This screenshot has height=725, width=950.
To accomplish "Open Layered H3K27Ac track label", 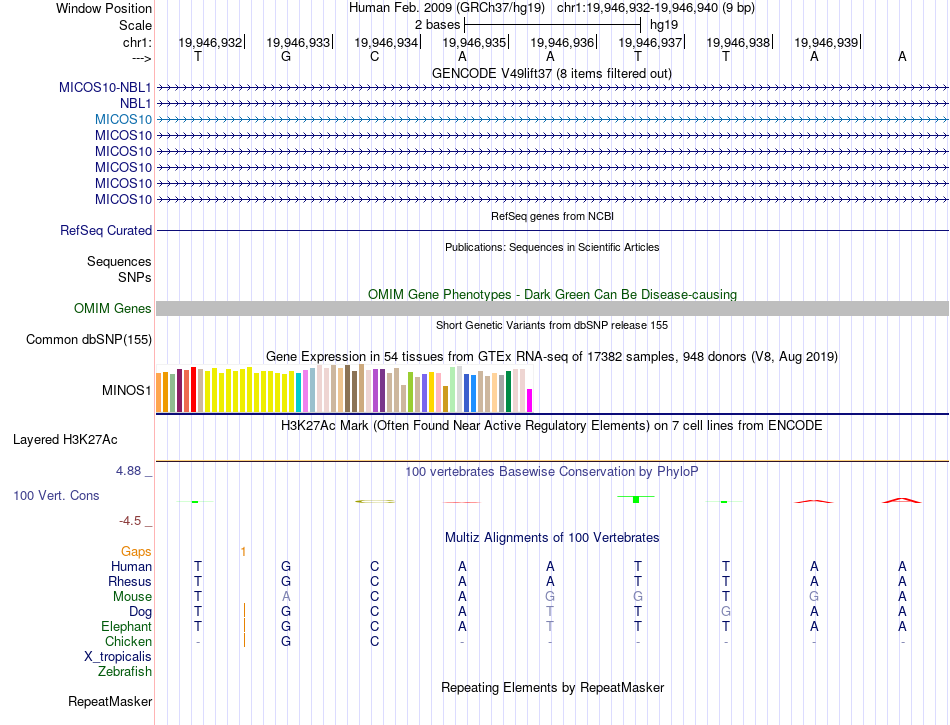I will pyautogui.click(x=65, y=439).
